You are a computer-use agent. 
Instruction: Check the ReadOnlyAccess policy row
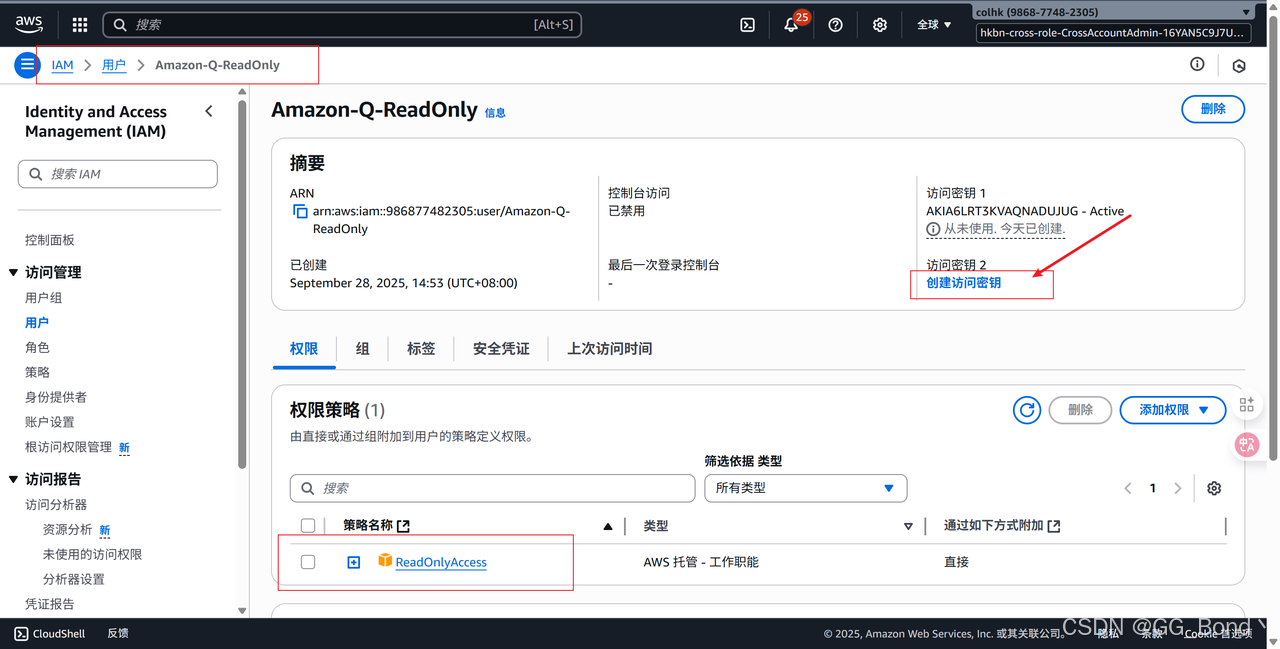308,562
